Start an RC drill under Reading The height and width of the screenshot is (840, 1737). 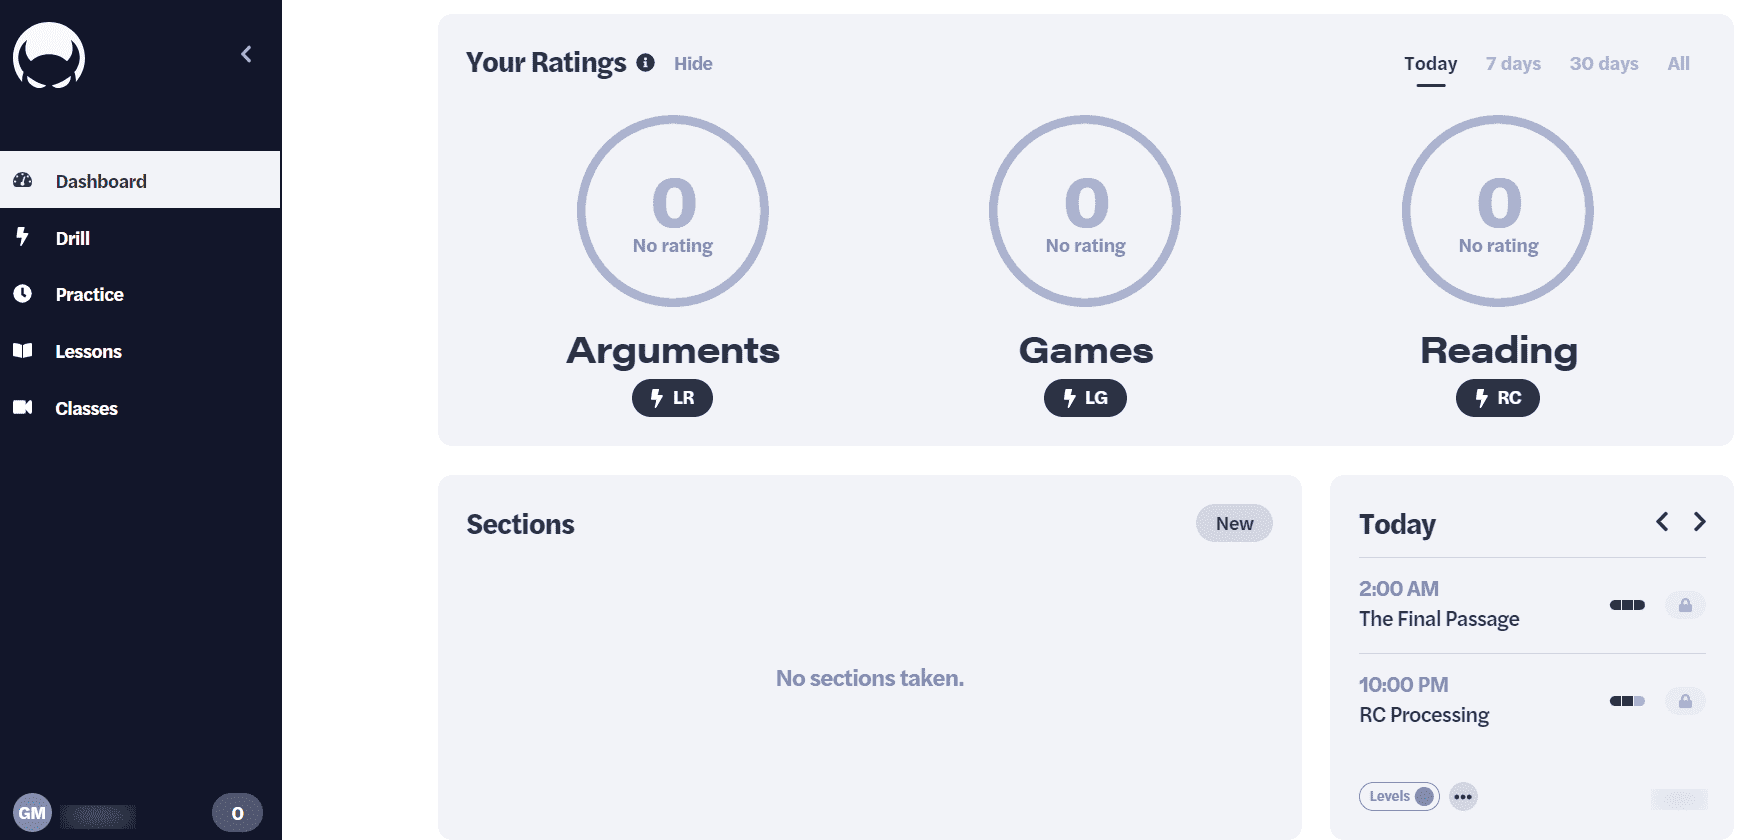point(1498,398)
